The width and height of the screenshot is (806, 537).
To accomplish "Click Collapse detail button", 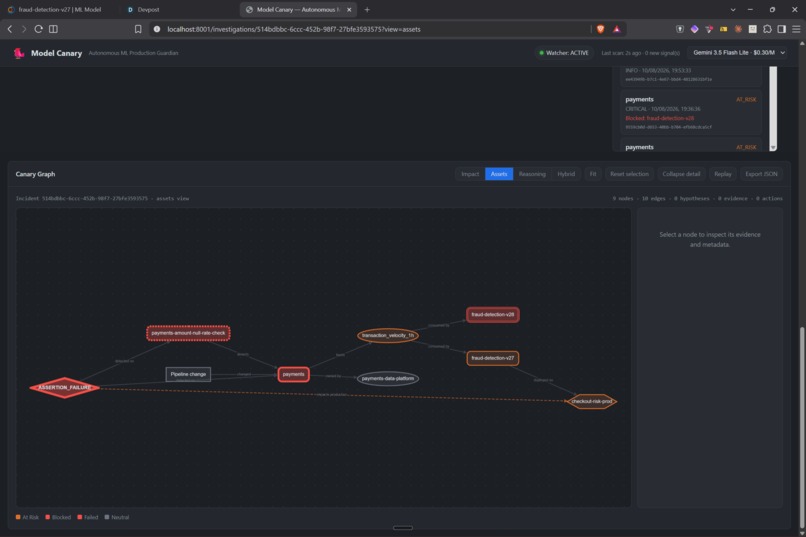I will [x=681, y=174].
